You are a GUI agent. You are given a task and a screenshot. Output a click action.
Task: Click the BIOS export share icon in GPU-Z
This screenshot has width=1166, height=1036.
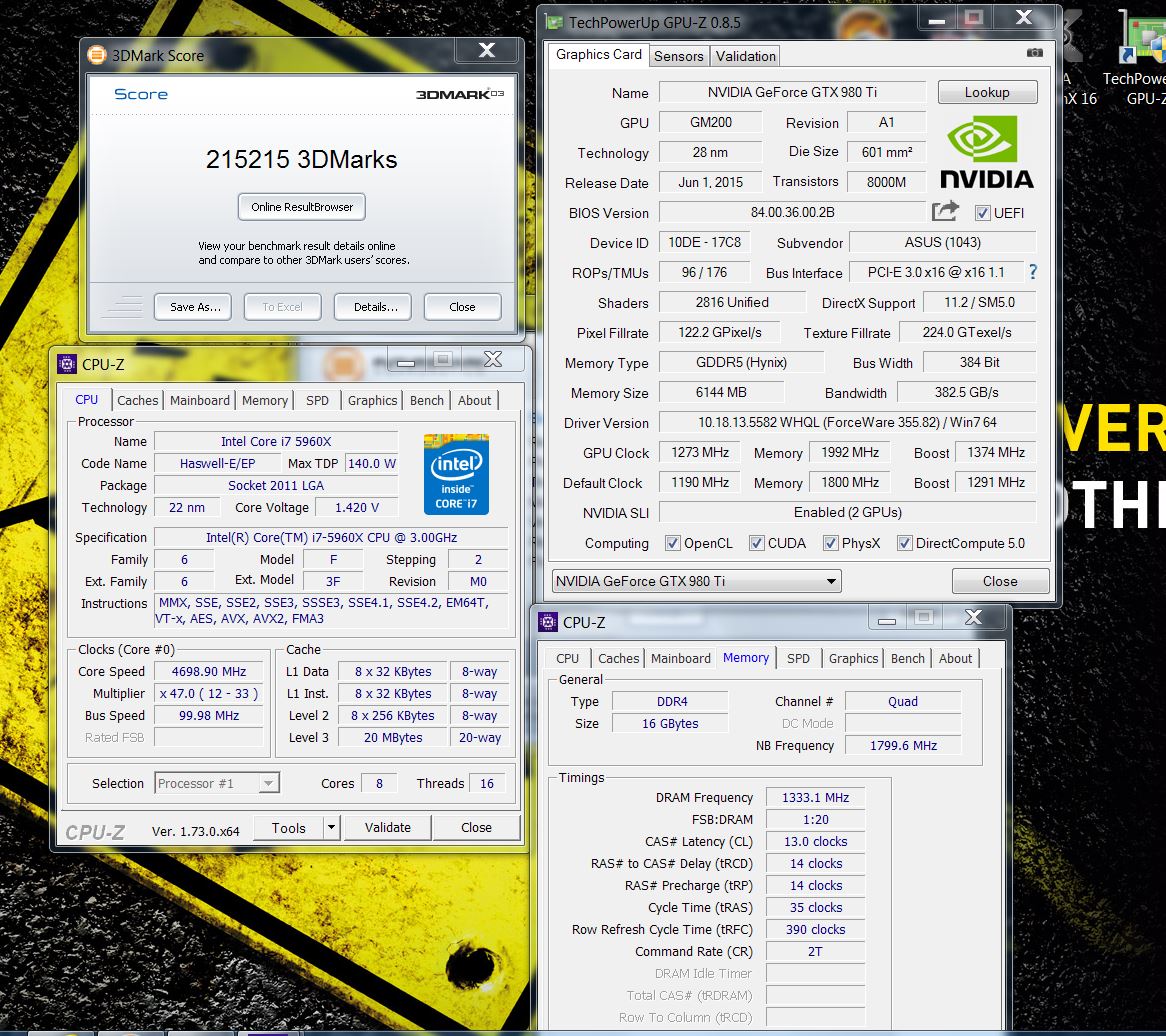[945, 211]
